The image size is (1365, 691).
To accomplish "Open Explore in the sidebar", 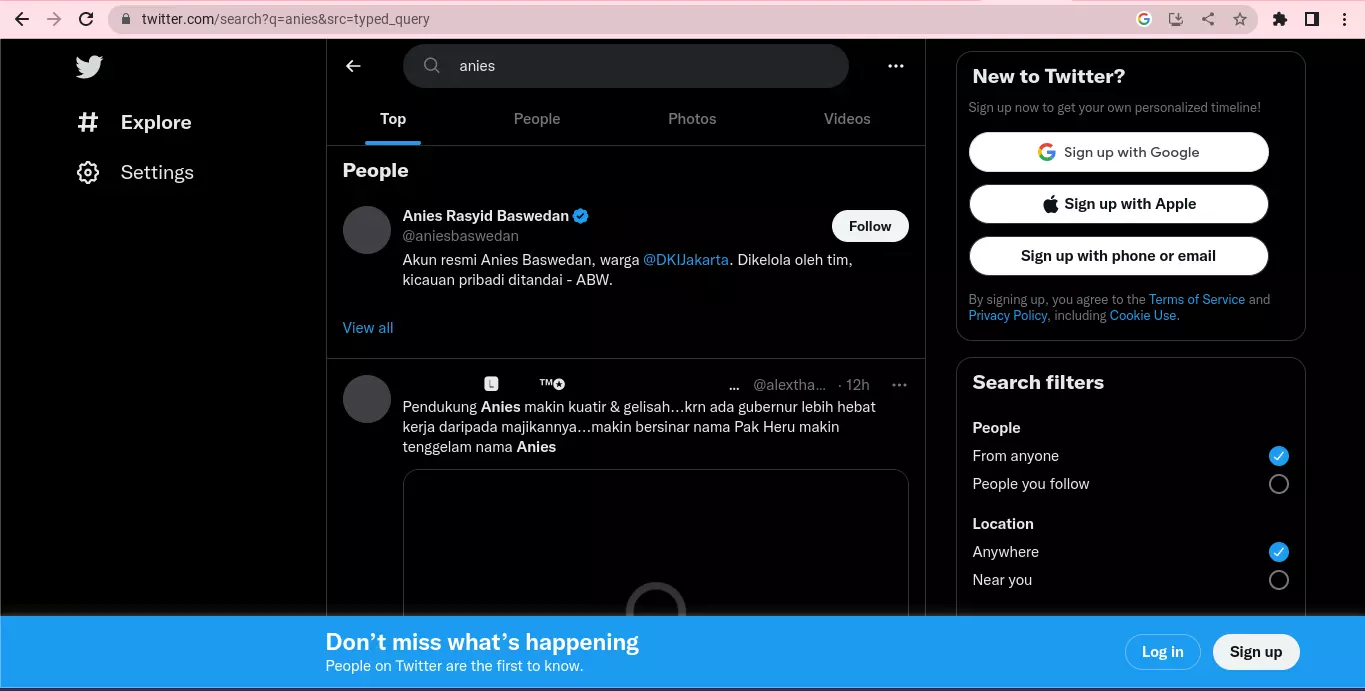I will pyautogui.click(x=134, y=122).
